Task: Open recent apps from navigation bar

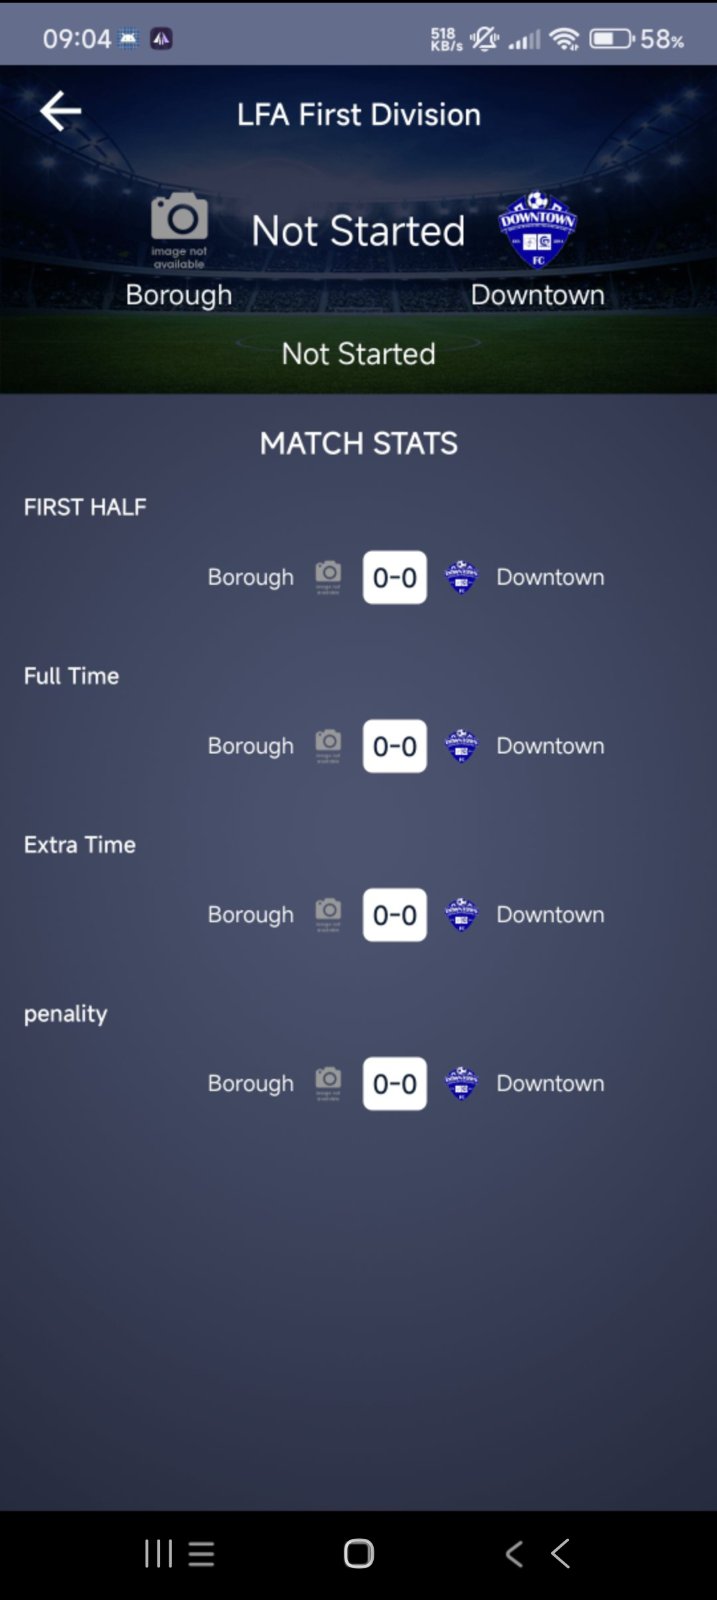Action: click(x=159, y=1553)
